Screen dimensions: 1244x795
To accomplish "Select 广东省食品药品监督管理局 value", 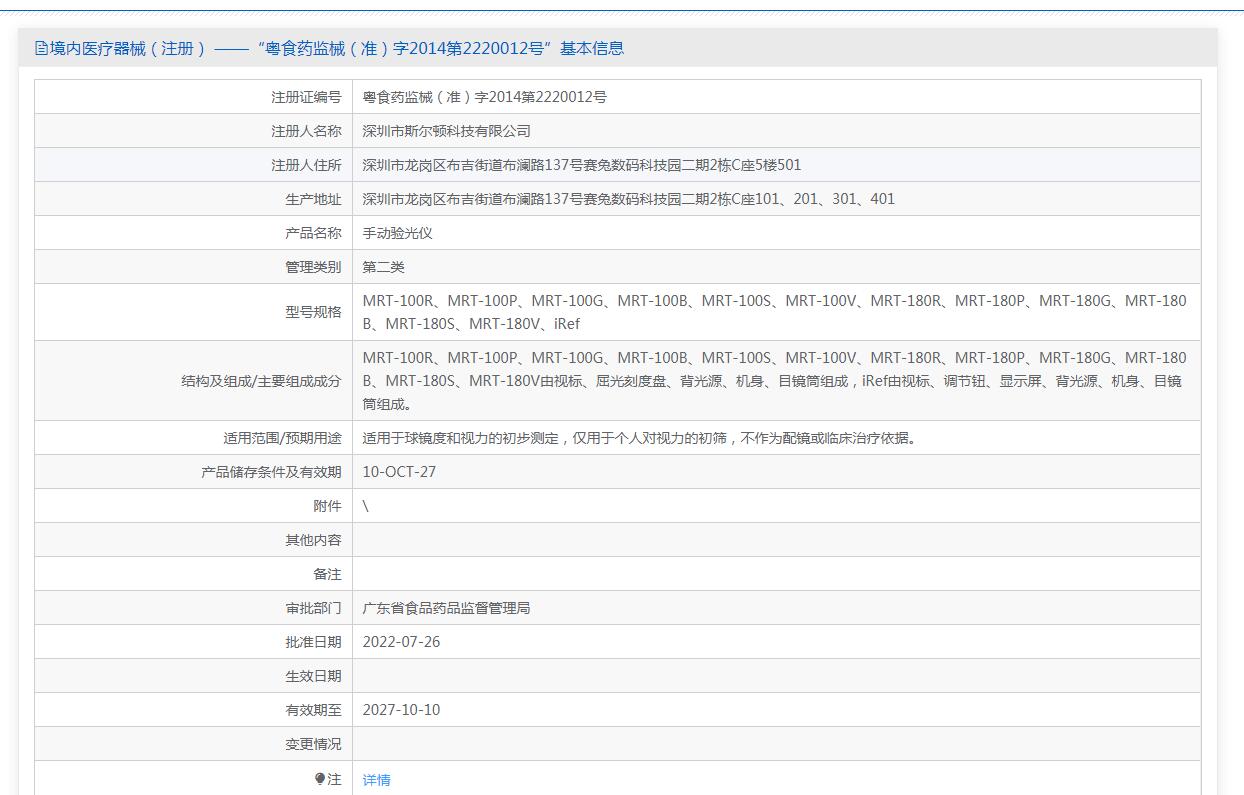I will [x=446, y=608].
